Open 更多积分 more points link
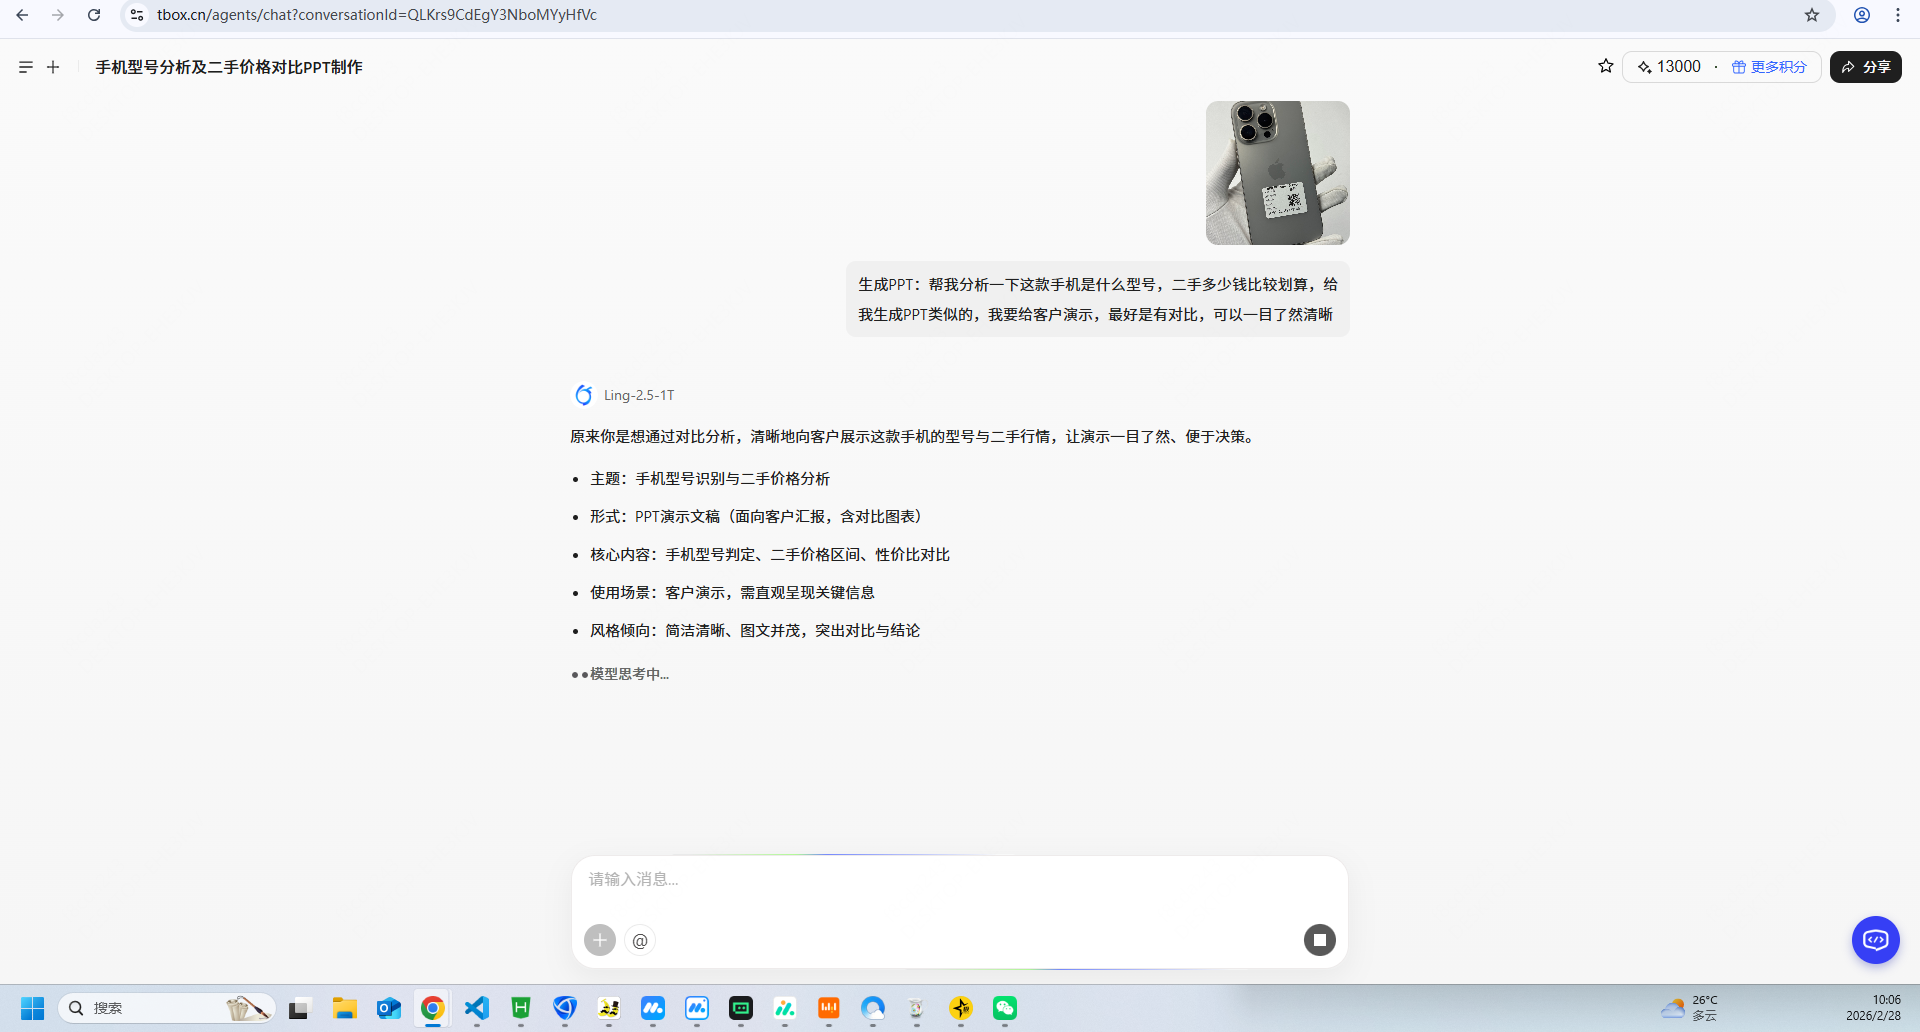 (x=1769, y=67)
